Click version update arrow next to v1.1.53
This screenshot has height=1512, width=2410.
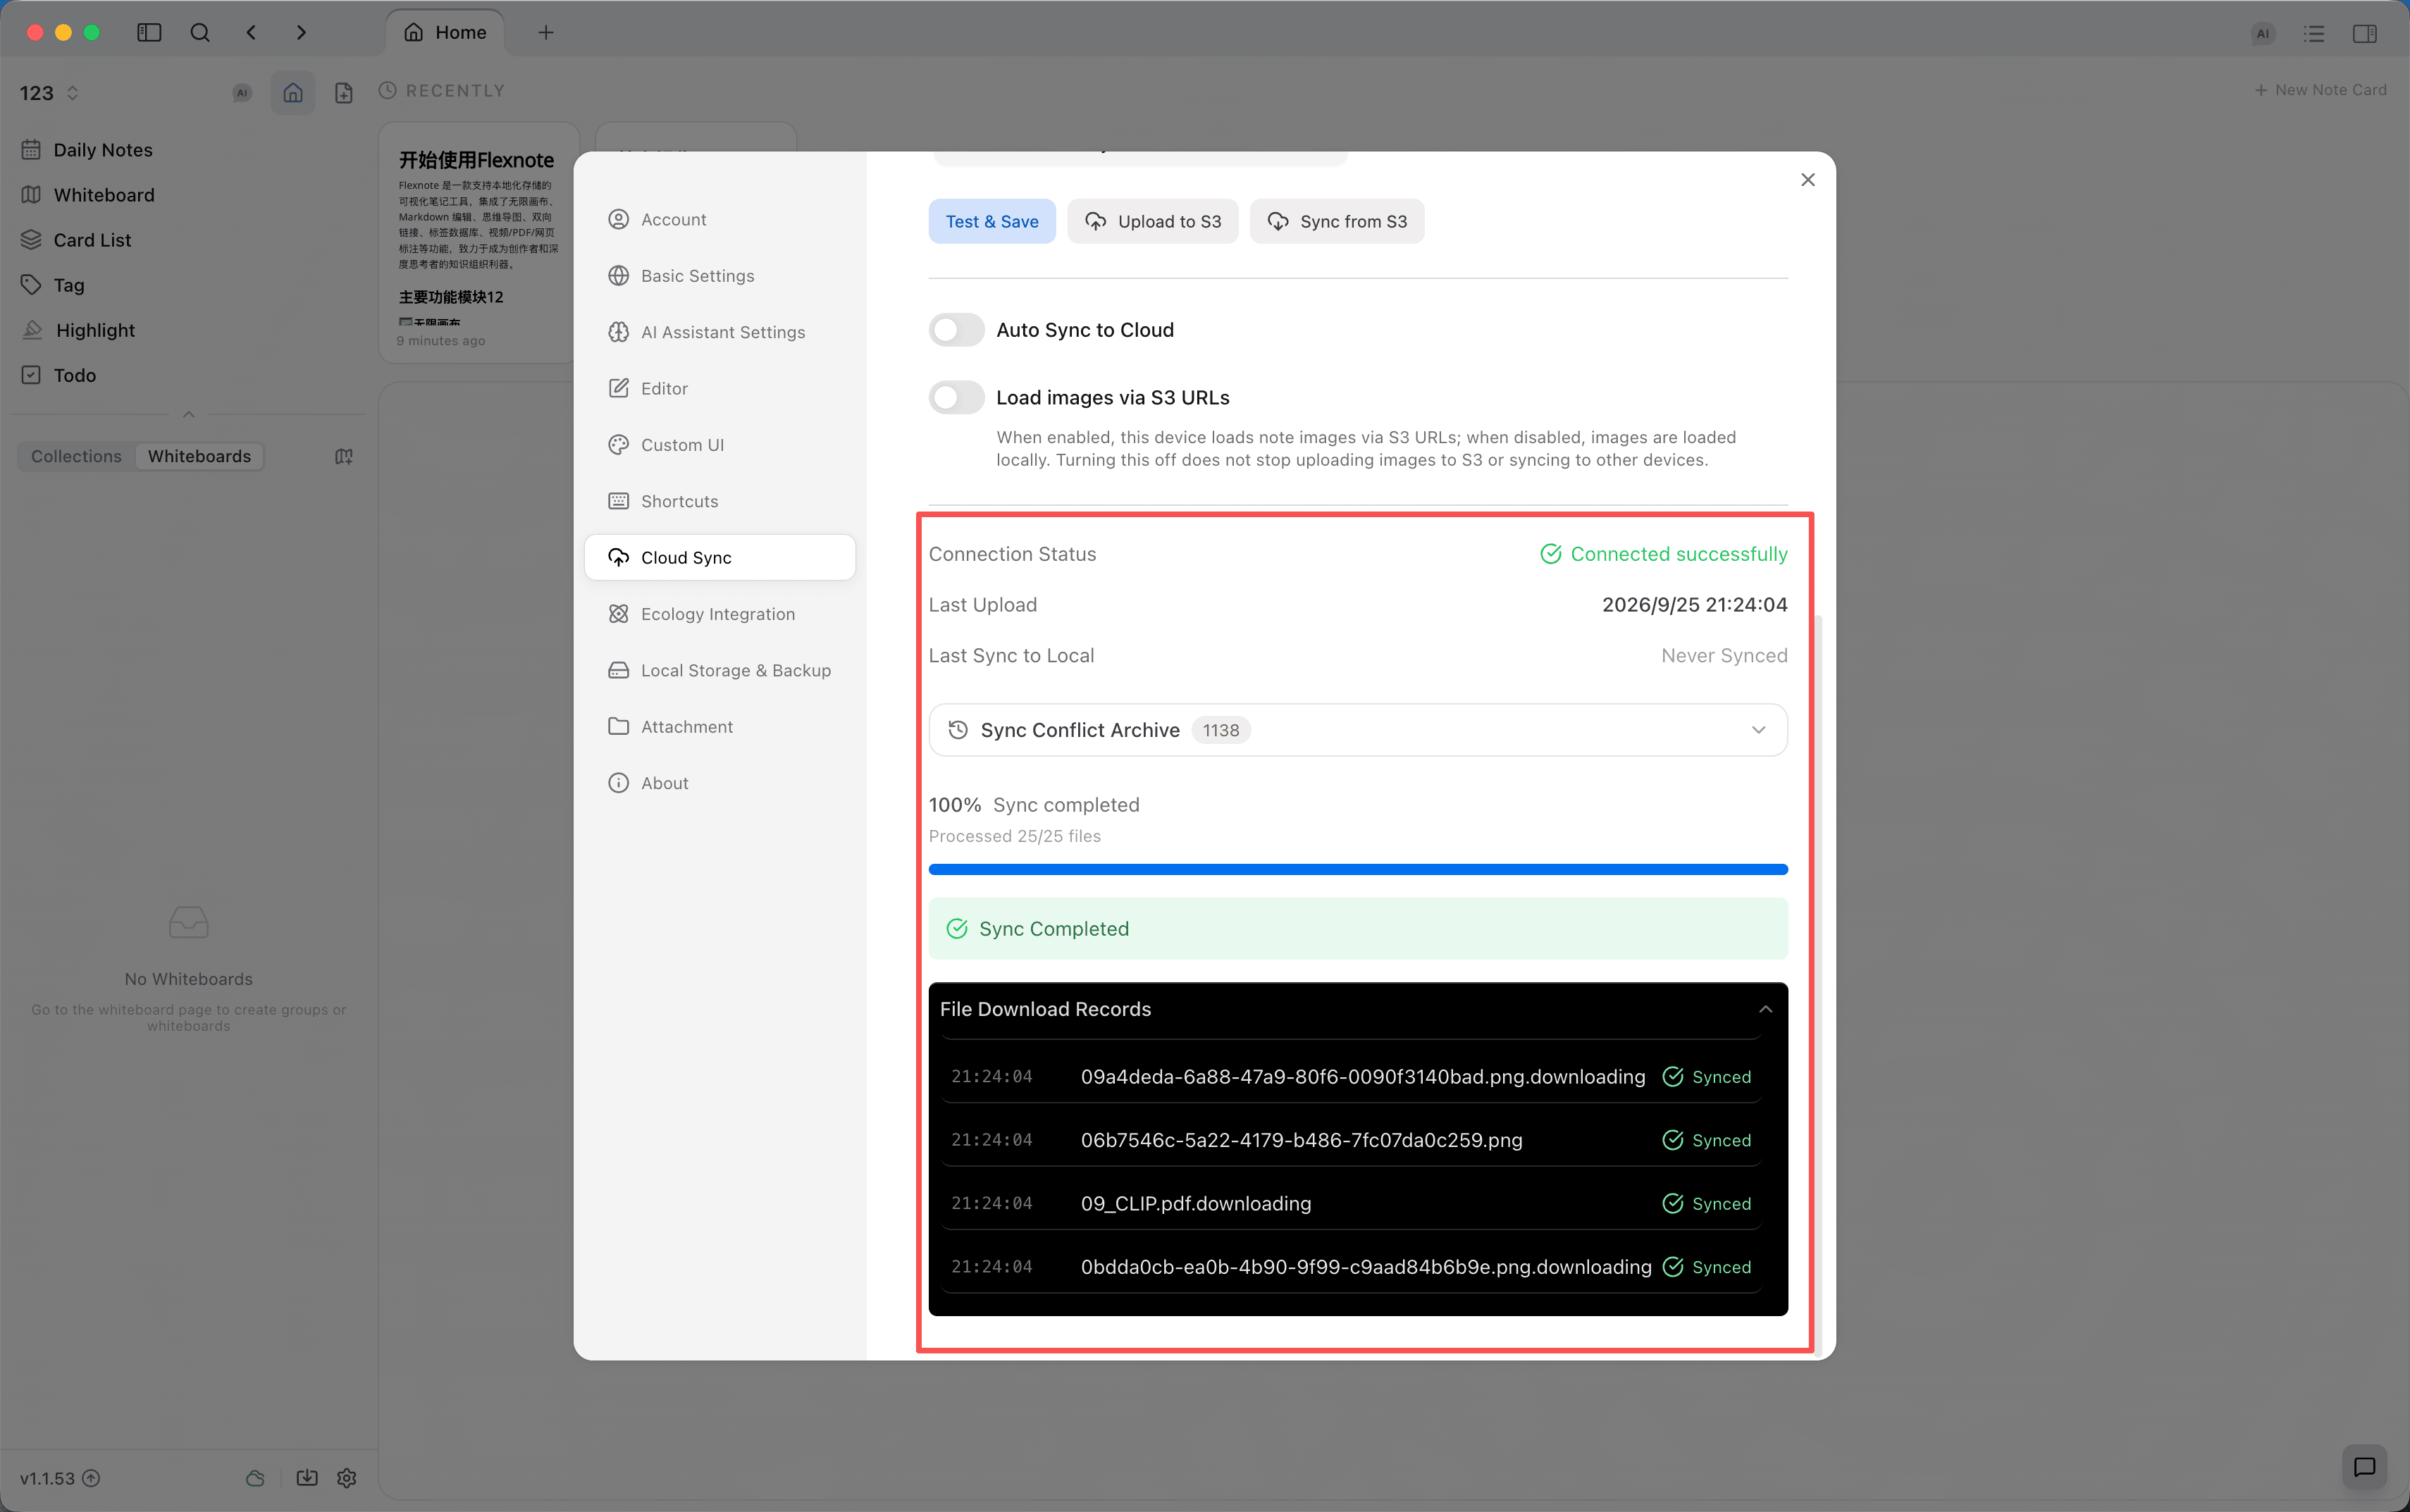pyautogui.click(x=91, y=1478)
